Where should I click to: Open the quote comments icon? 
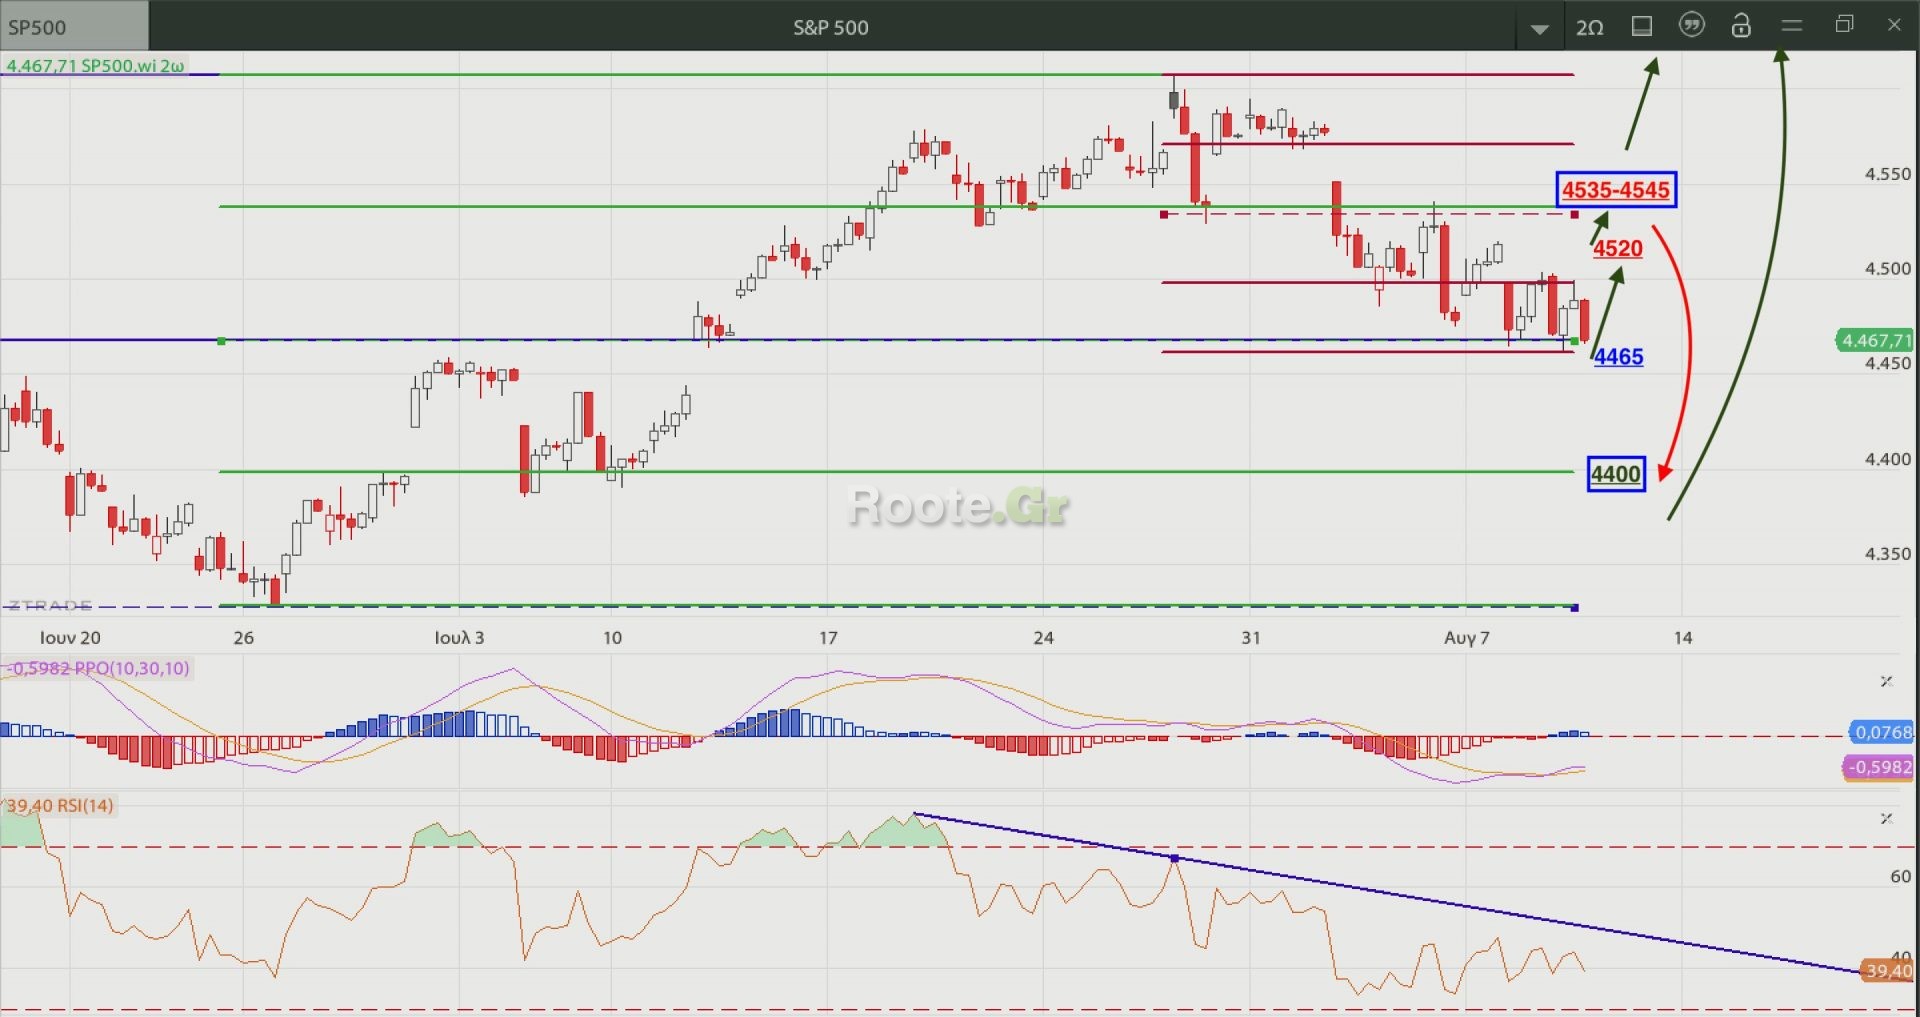1691,26
